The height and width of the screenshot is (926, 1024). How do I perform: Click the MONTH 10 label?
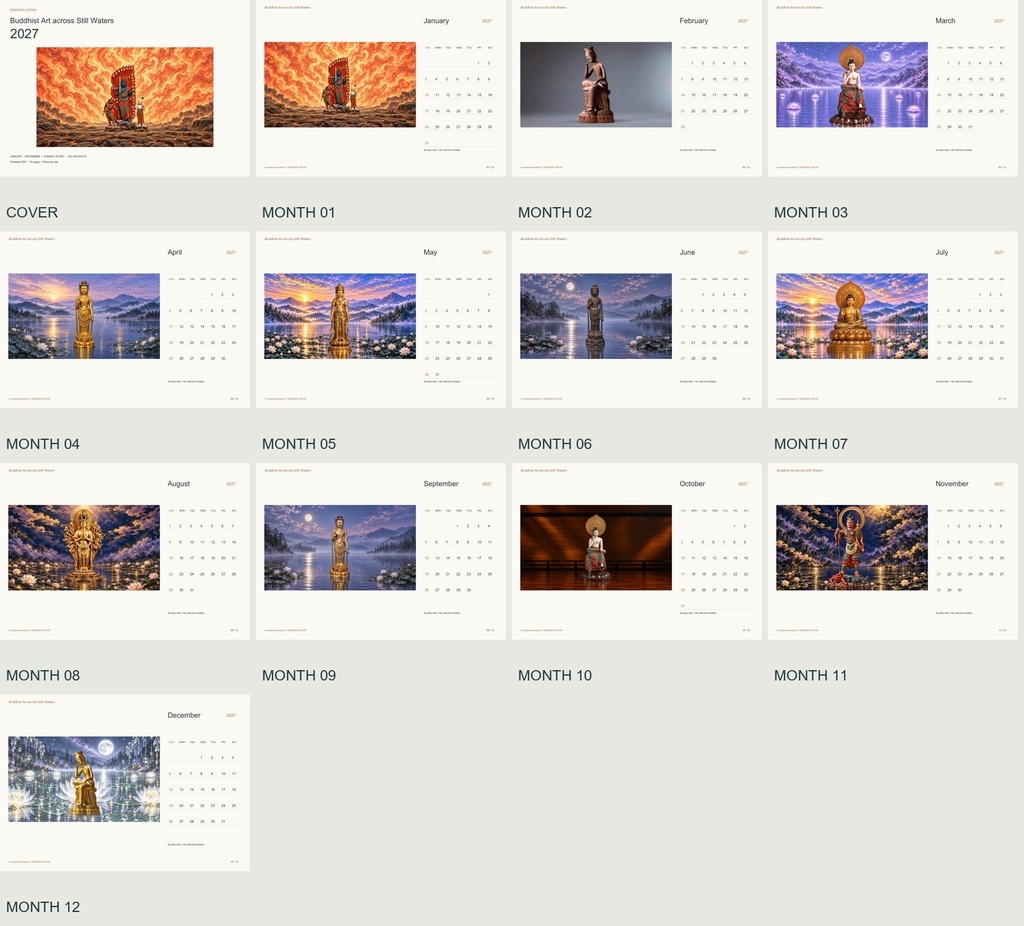(x=554, y=675)
